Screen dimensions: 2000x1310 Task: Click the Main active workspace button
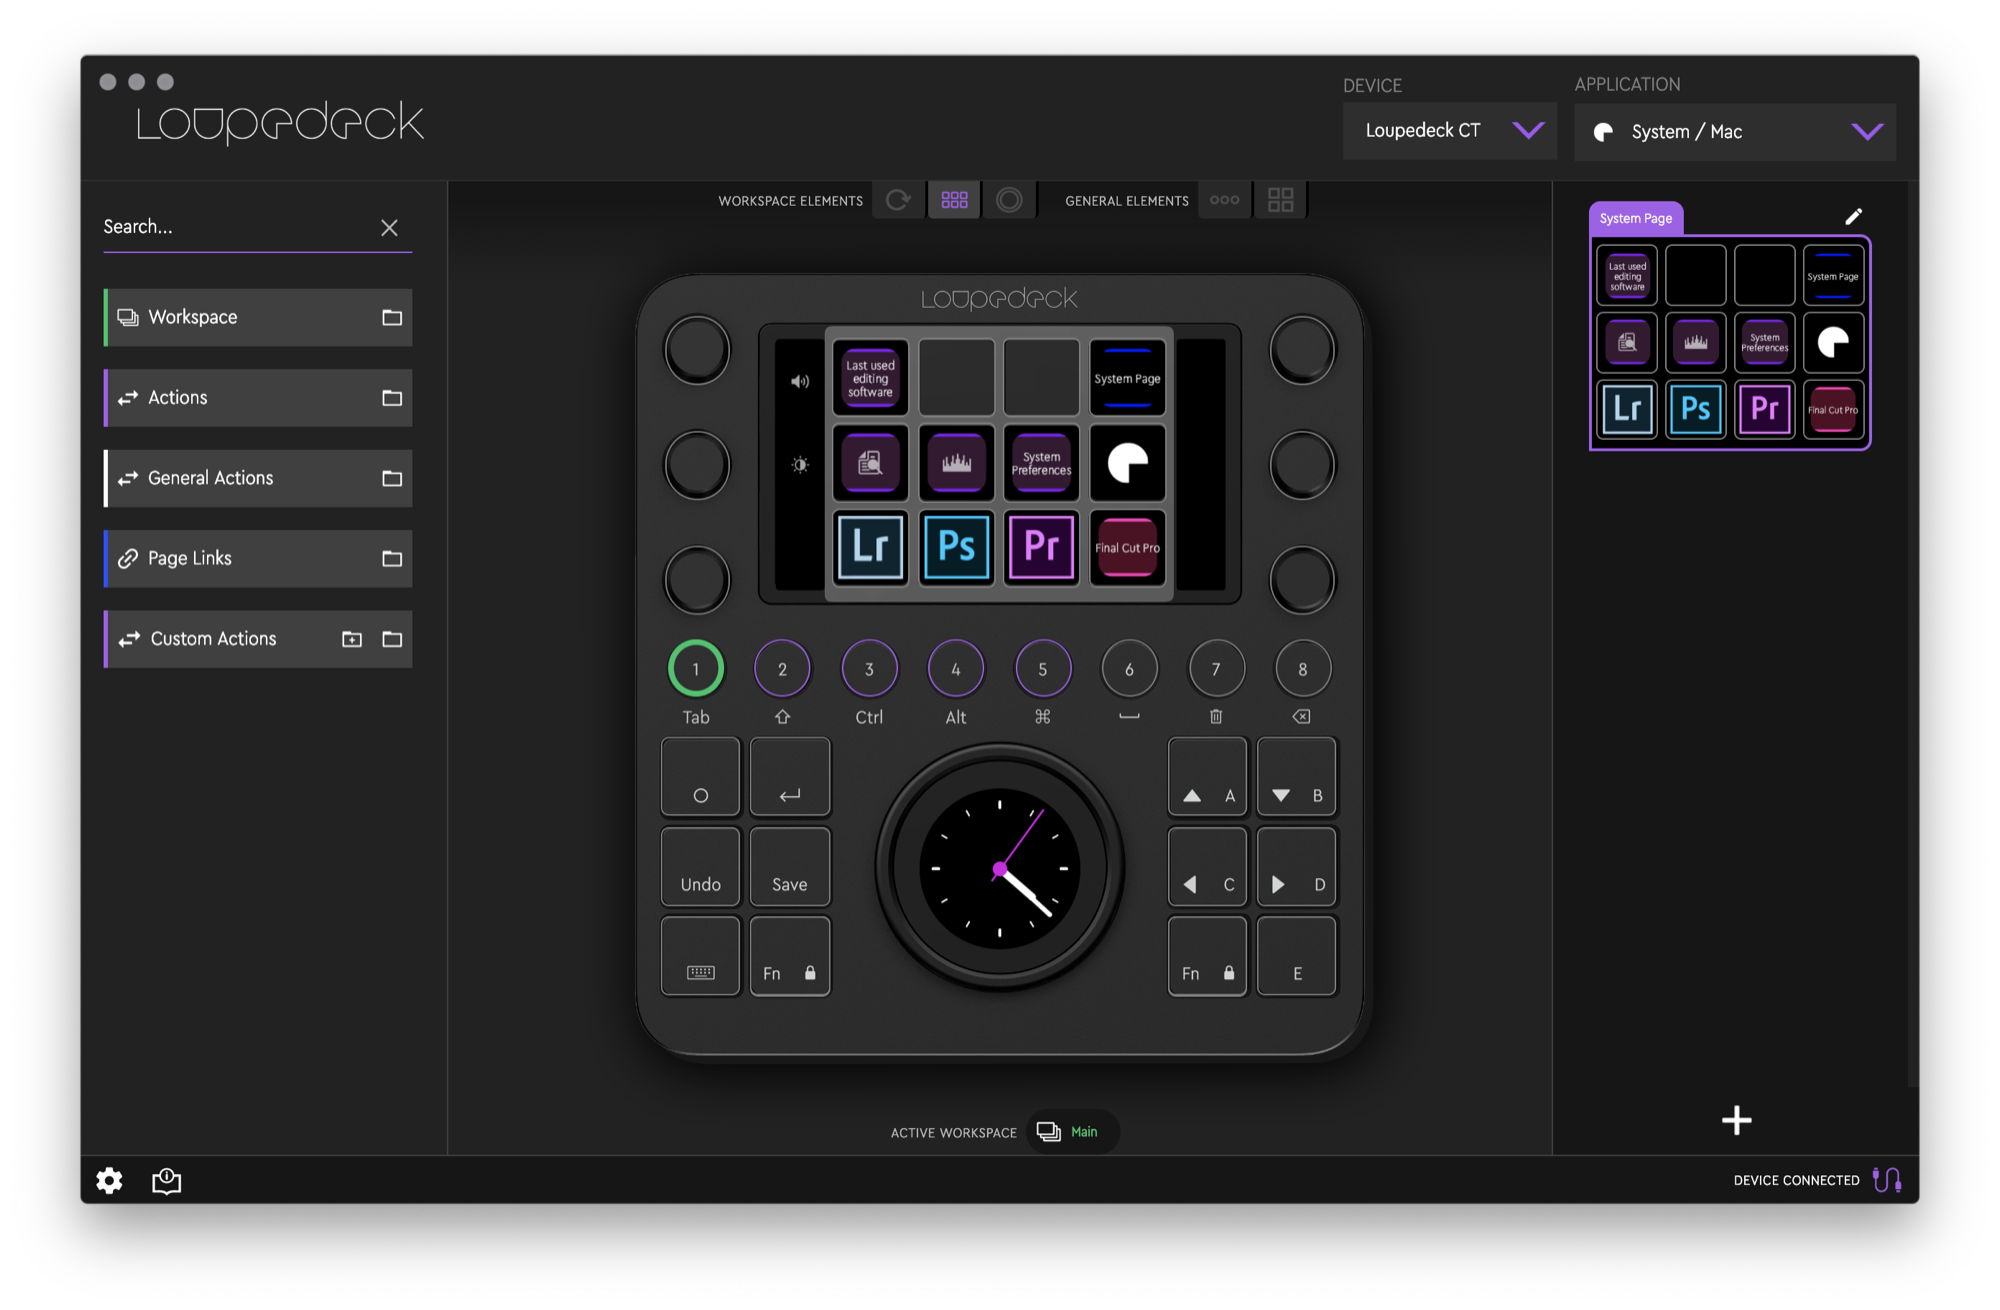[1071, 1132]
